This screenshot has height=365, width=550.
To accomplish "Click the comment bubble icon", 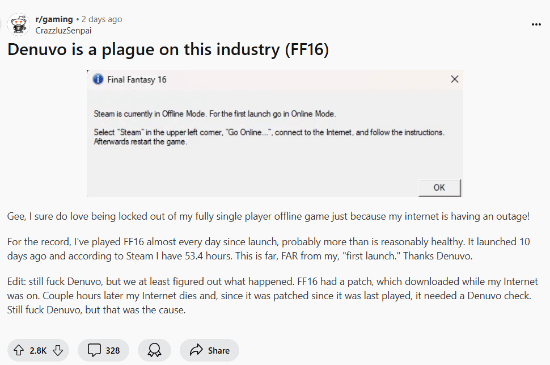I will coord(94,350).
